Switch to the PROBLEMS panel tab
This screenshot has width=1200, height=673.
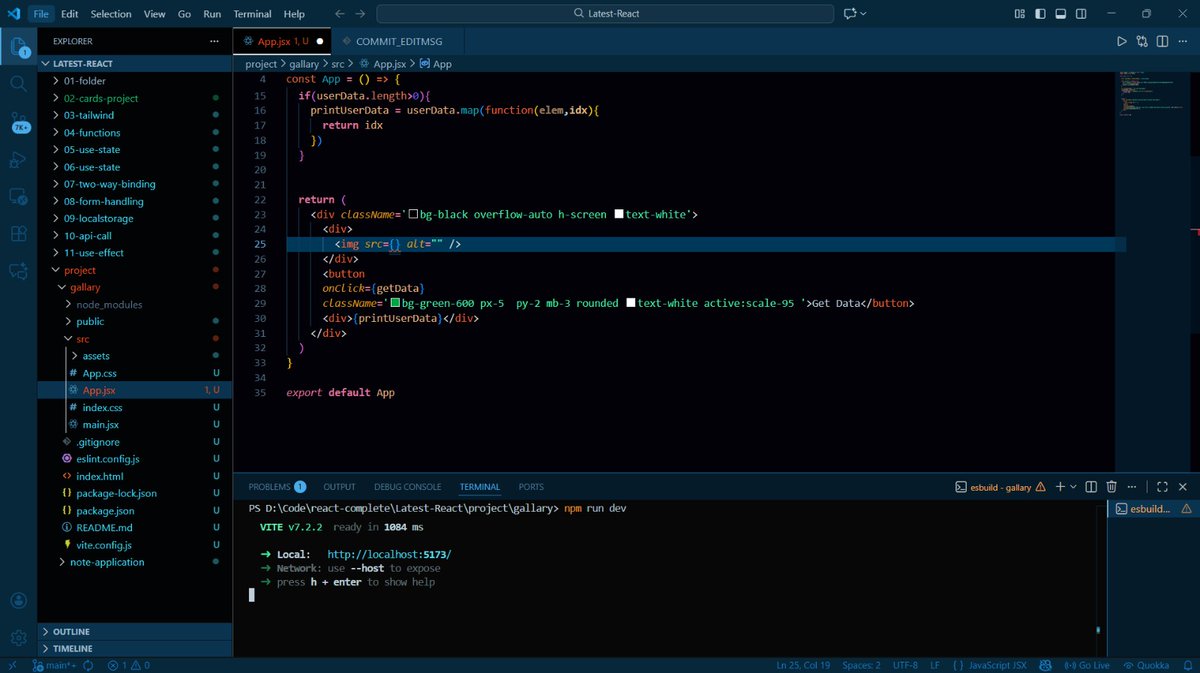(277, 487)
